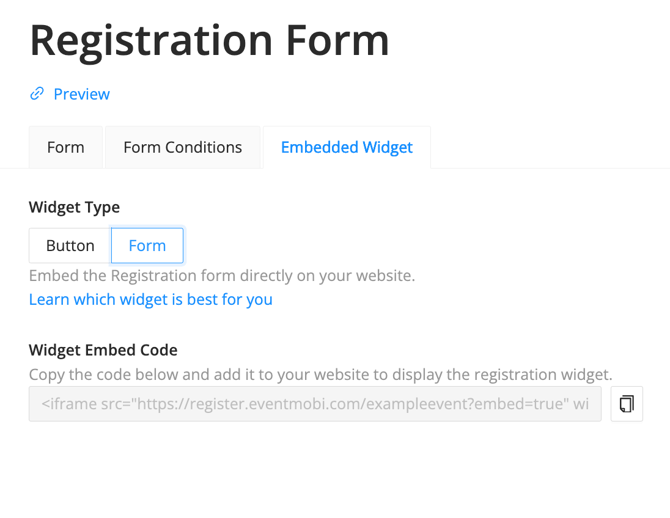The width and height of the screenshot is (670, 518).
Task: Click inside the iframe embed code field
Action: click(x=315, y=404)
